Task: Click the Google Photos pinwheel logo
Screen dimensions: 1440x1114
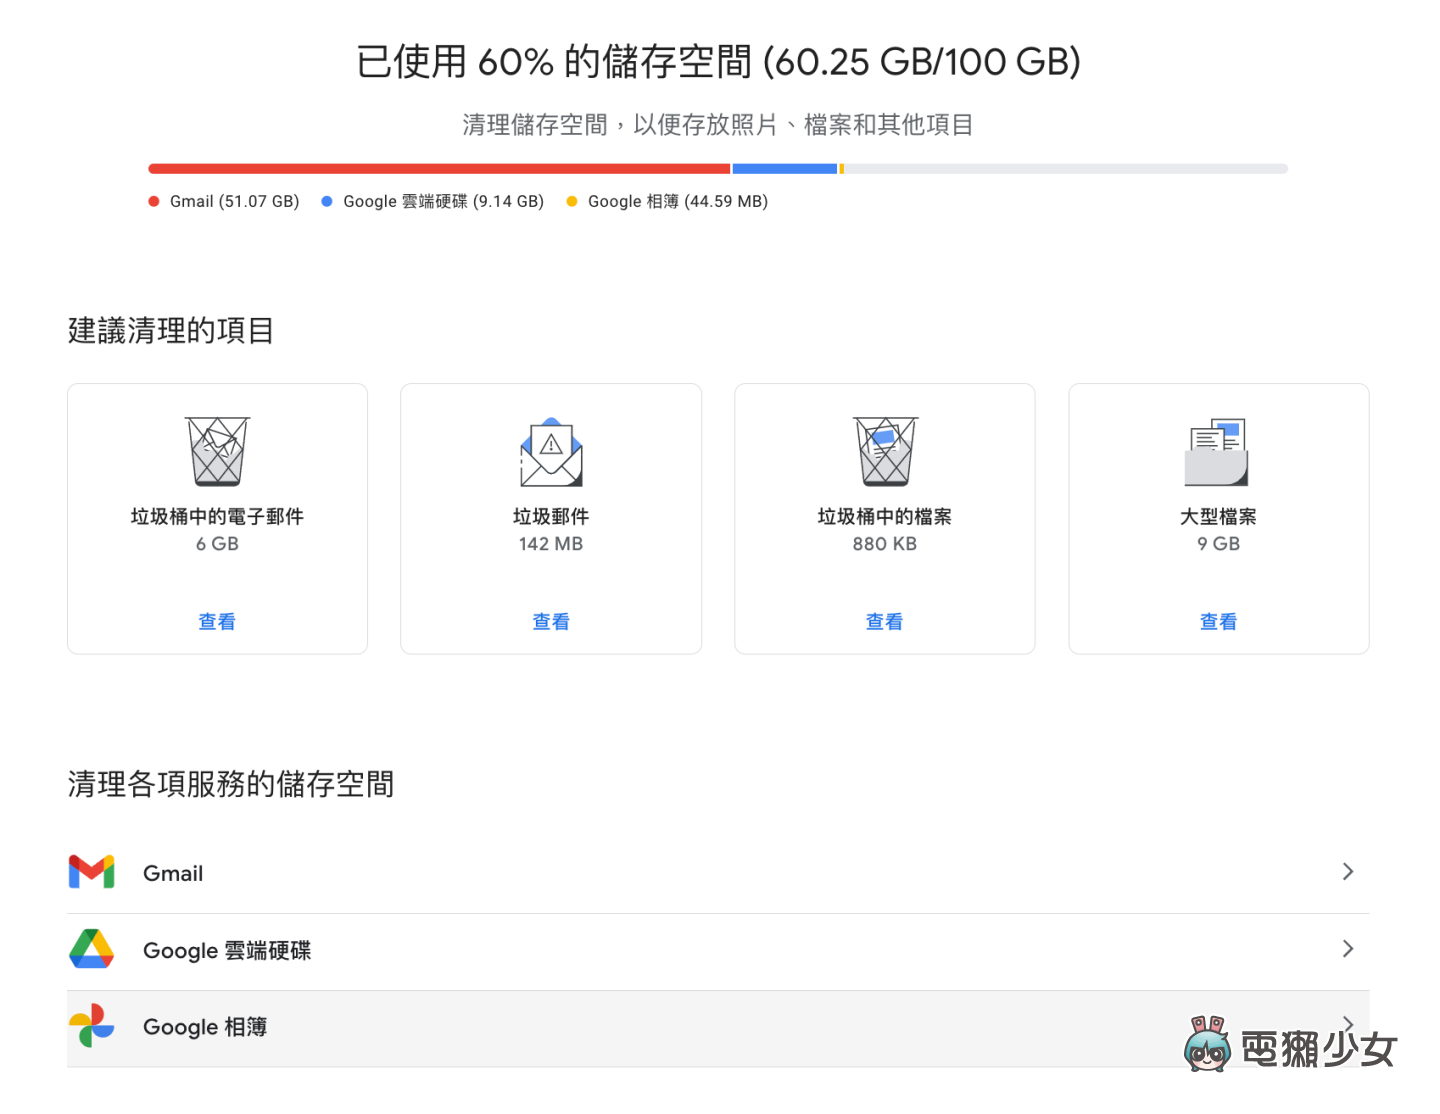Action: click(x=91, y=1026)
